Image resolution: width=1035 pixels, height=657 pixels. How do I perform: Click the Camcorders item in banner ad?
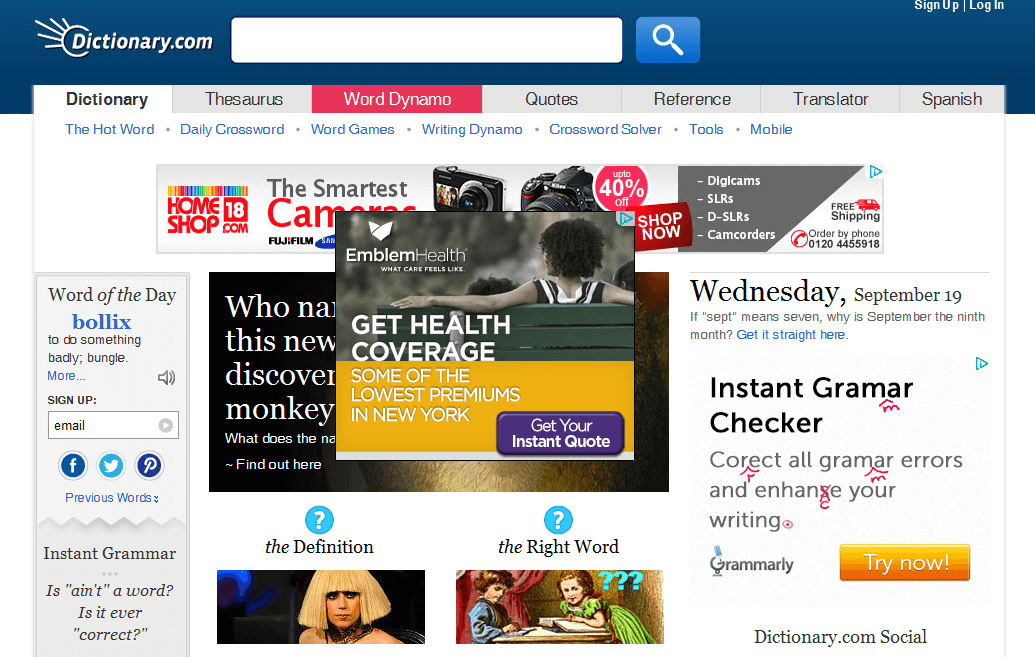(x=736, y=234)
